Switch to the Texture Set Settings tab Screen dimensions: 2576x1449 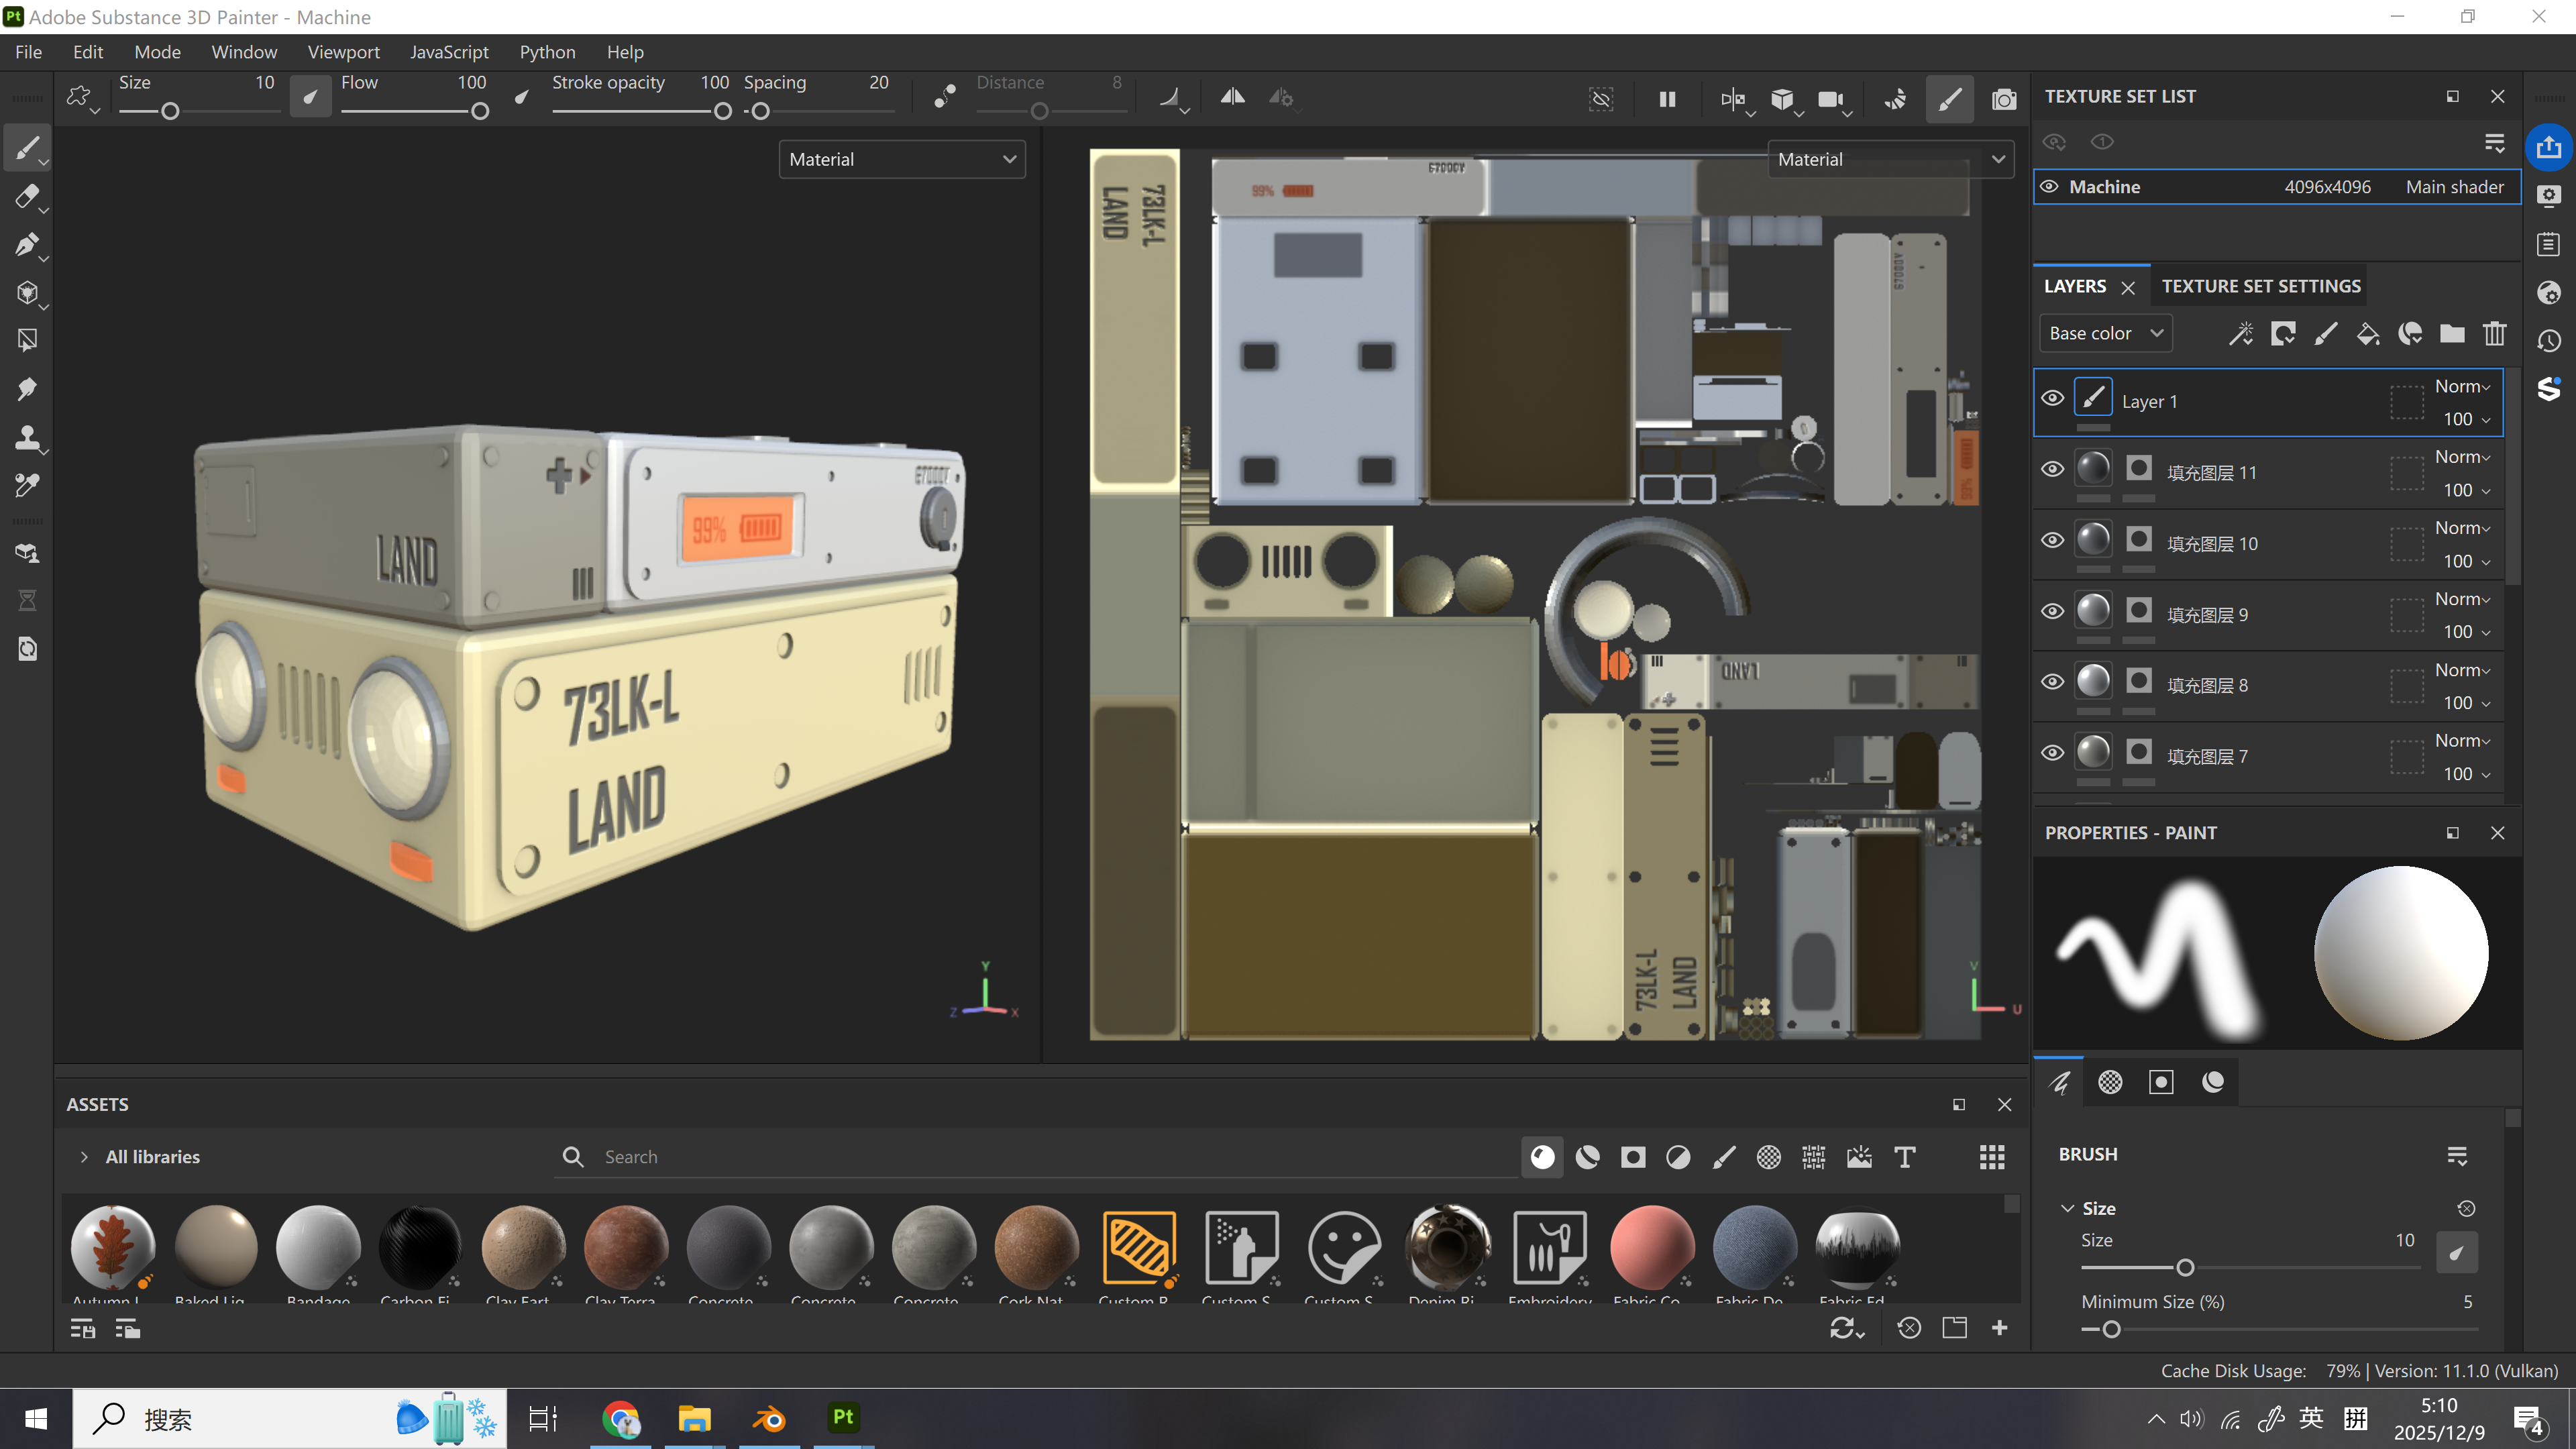(x=2260, y=287)
